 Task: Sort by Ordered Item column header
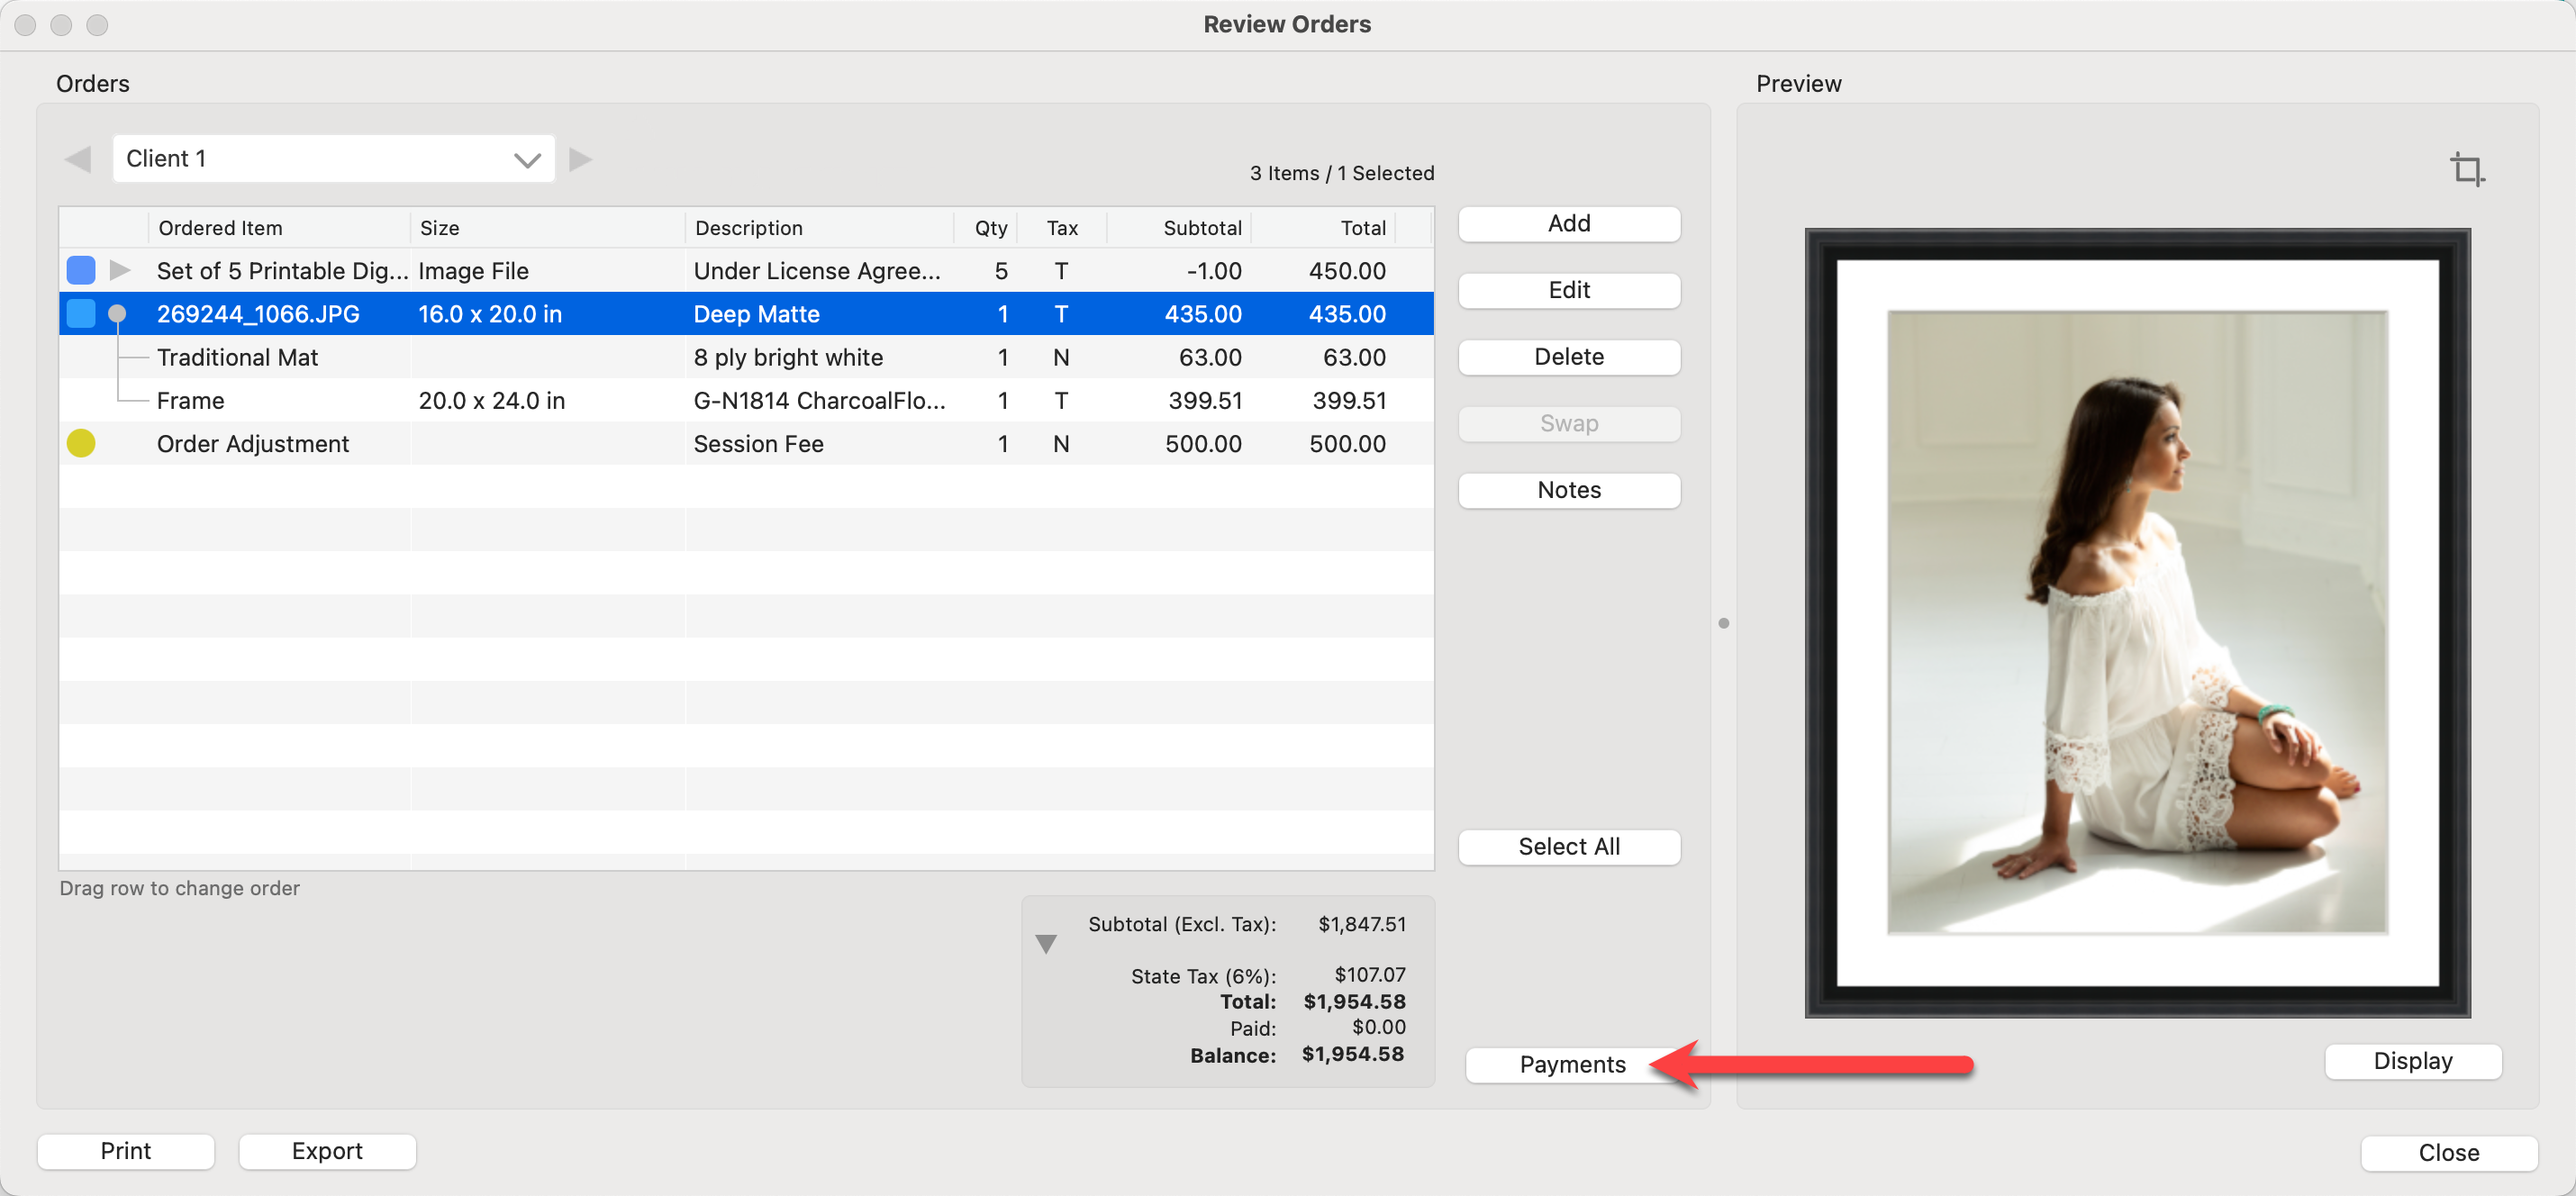[x=220, y=228]
